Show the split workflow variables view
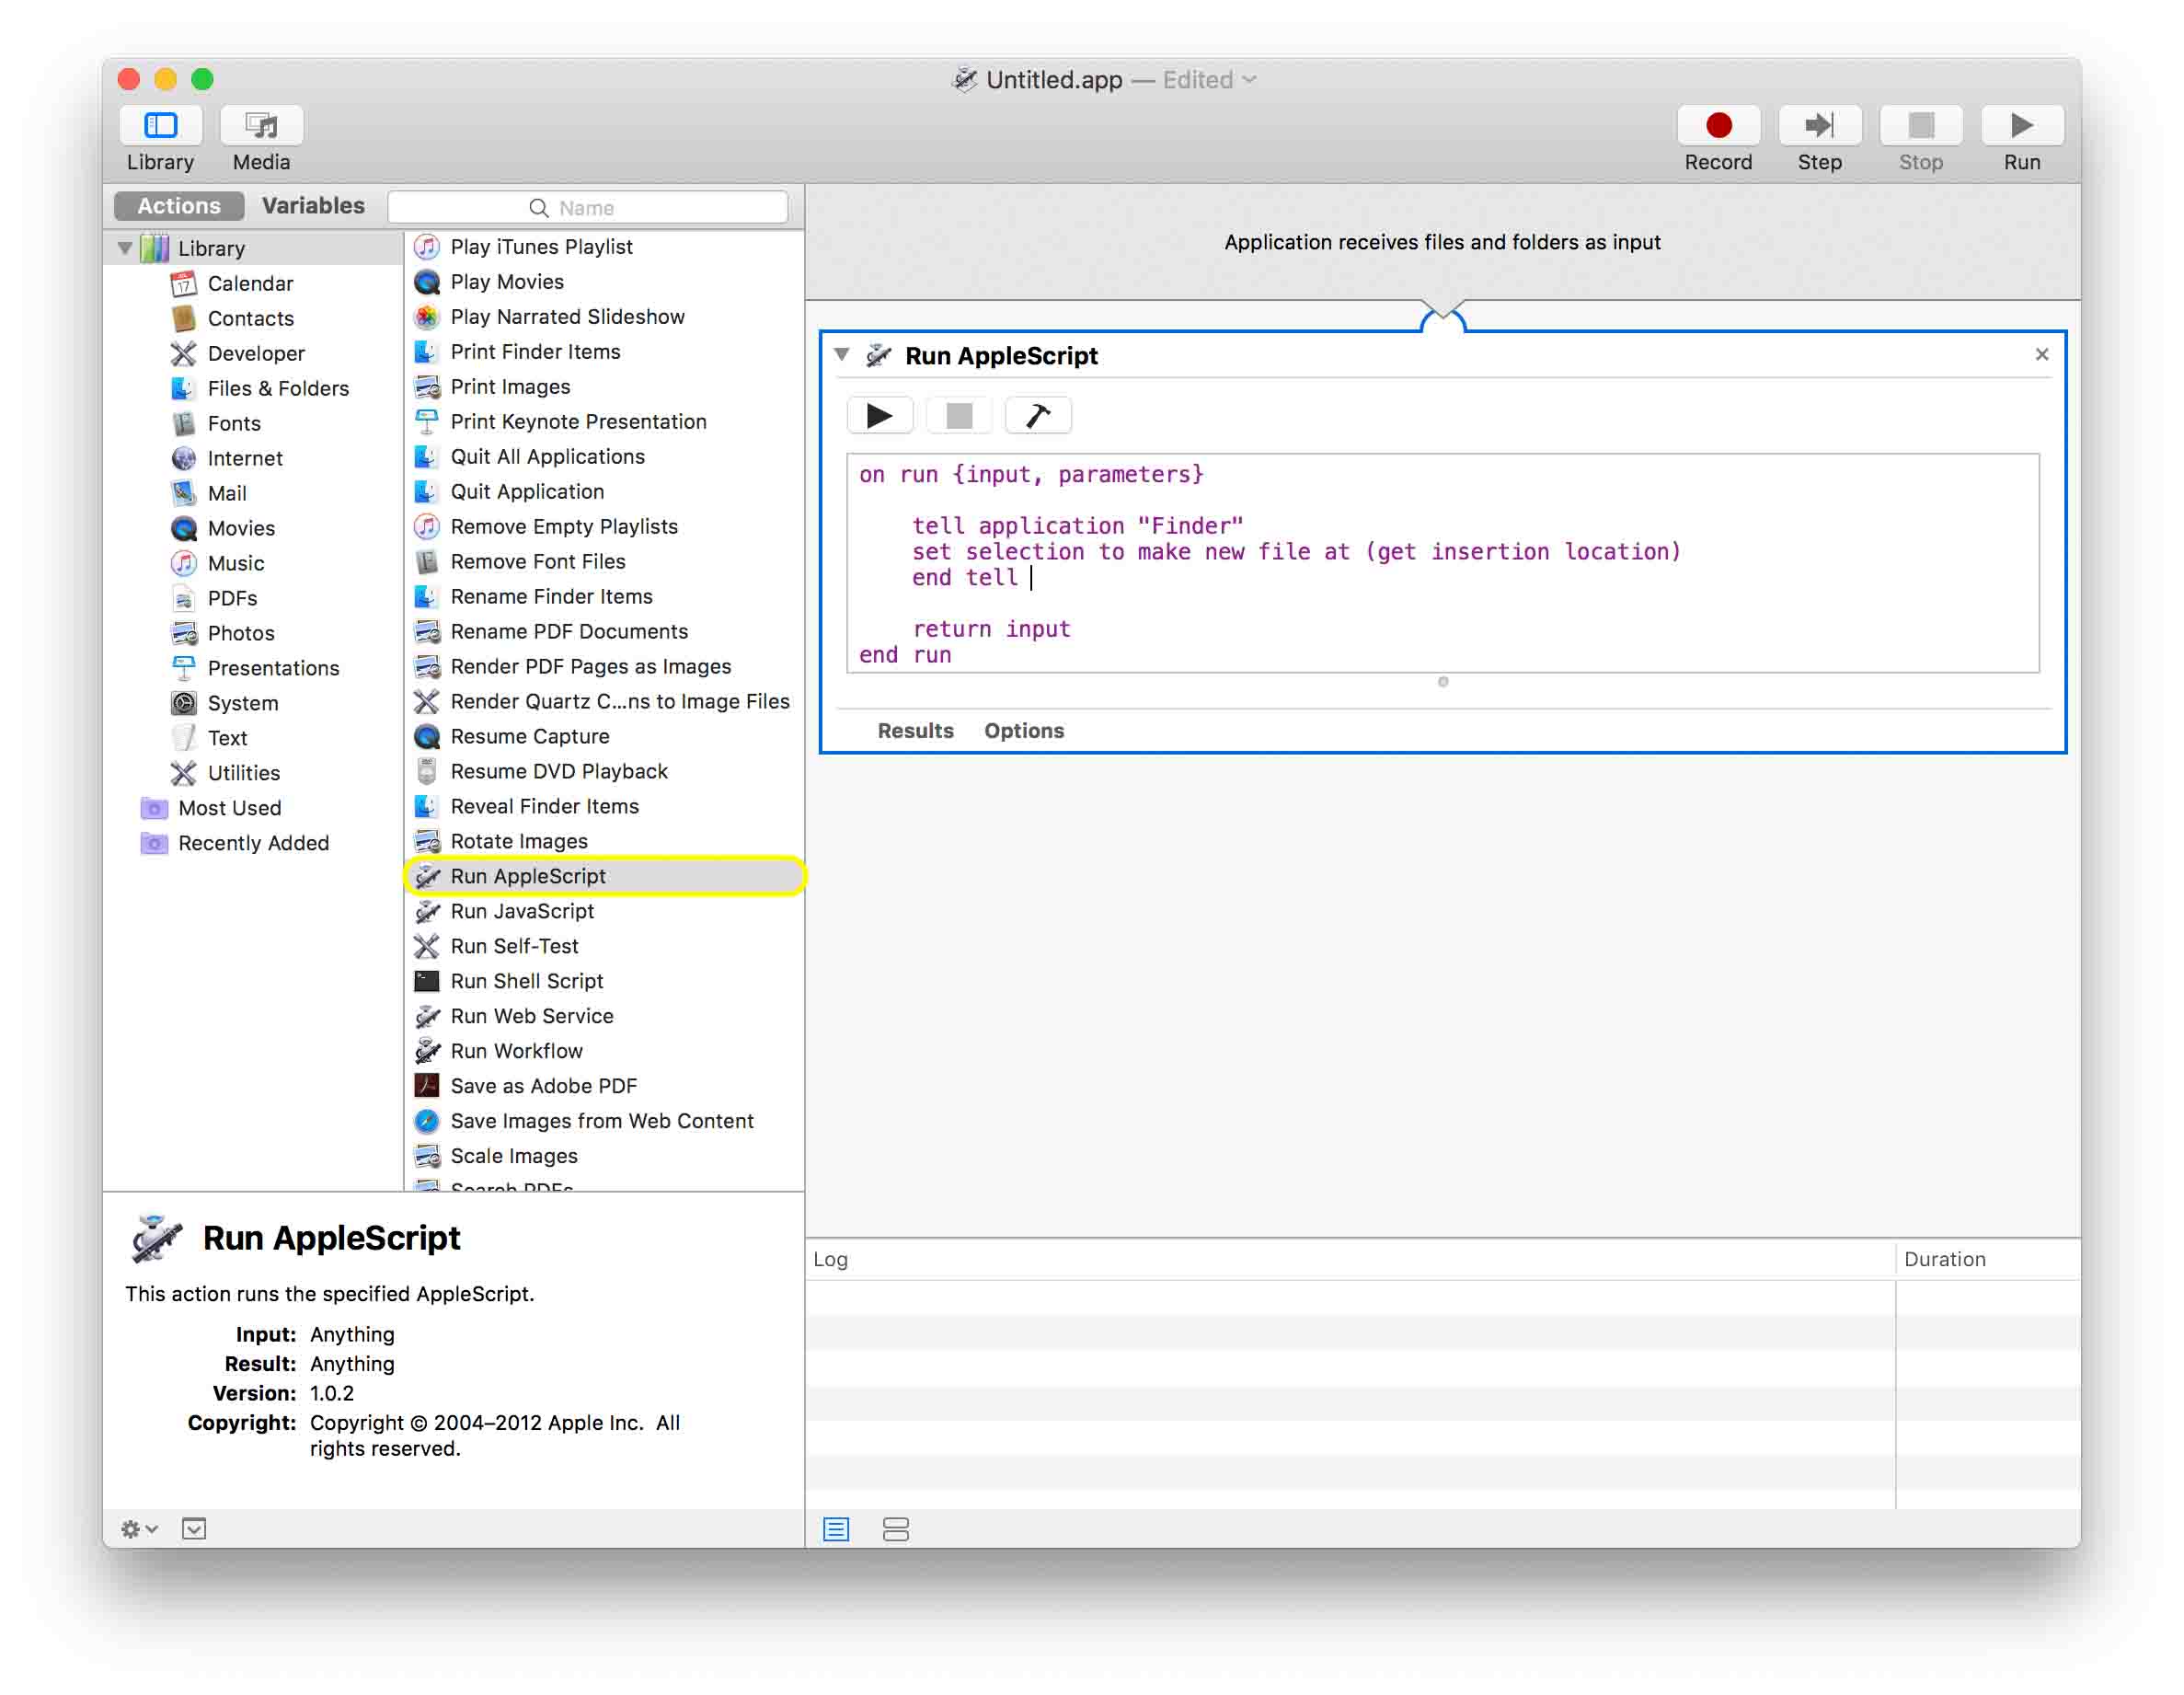 [x=895, y=1528]
